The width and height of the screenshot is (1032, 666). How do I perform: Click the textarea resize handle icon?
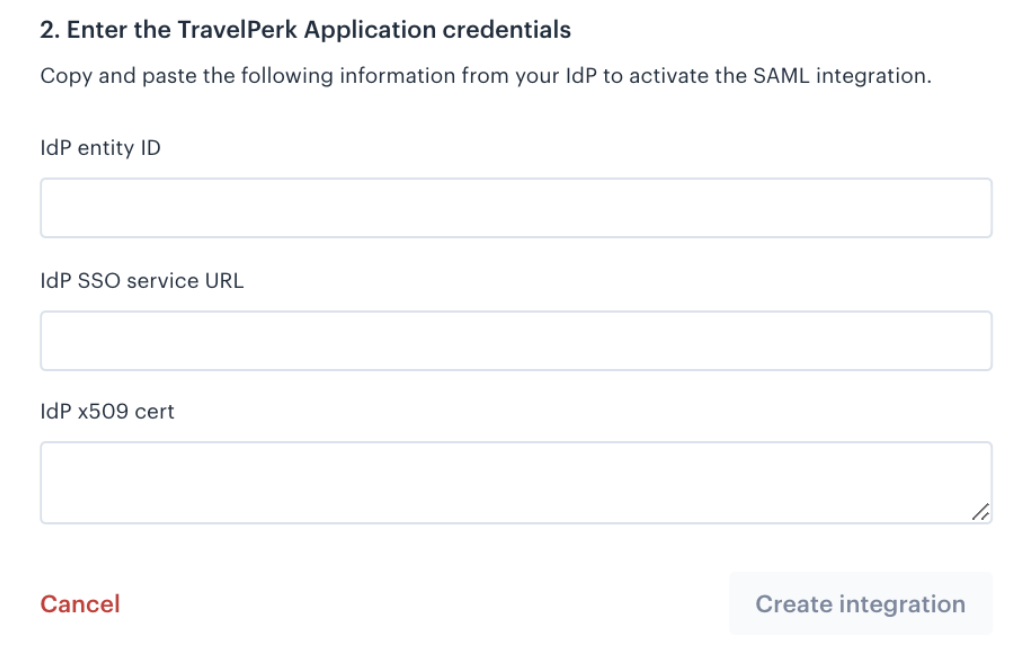(x=980, y=512)
